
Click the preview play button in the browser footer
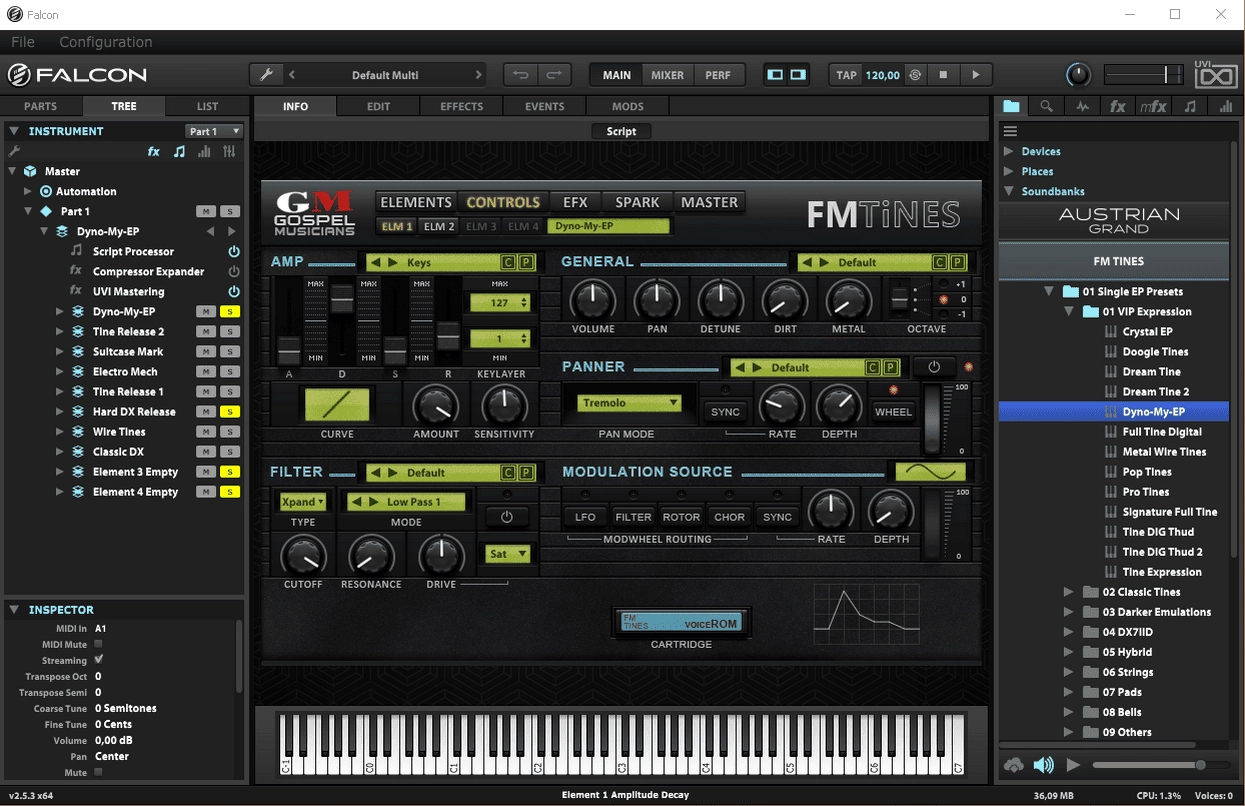pyautogui.click(x=1073, y=765)
